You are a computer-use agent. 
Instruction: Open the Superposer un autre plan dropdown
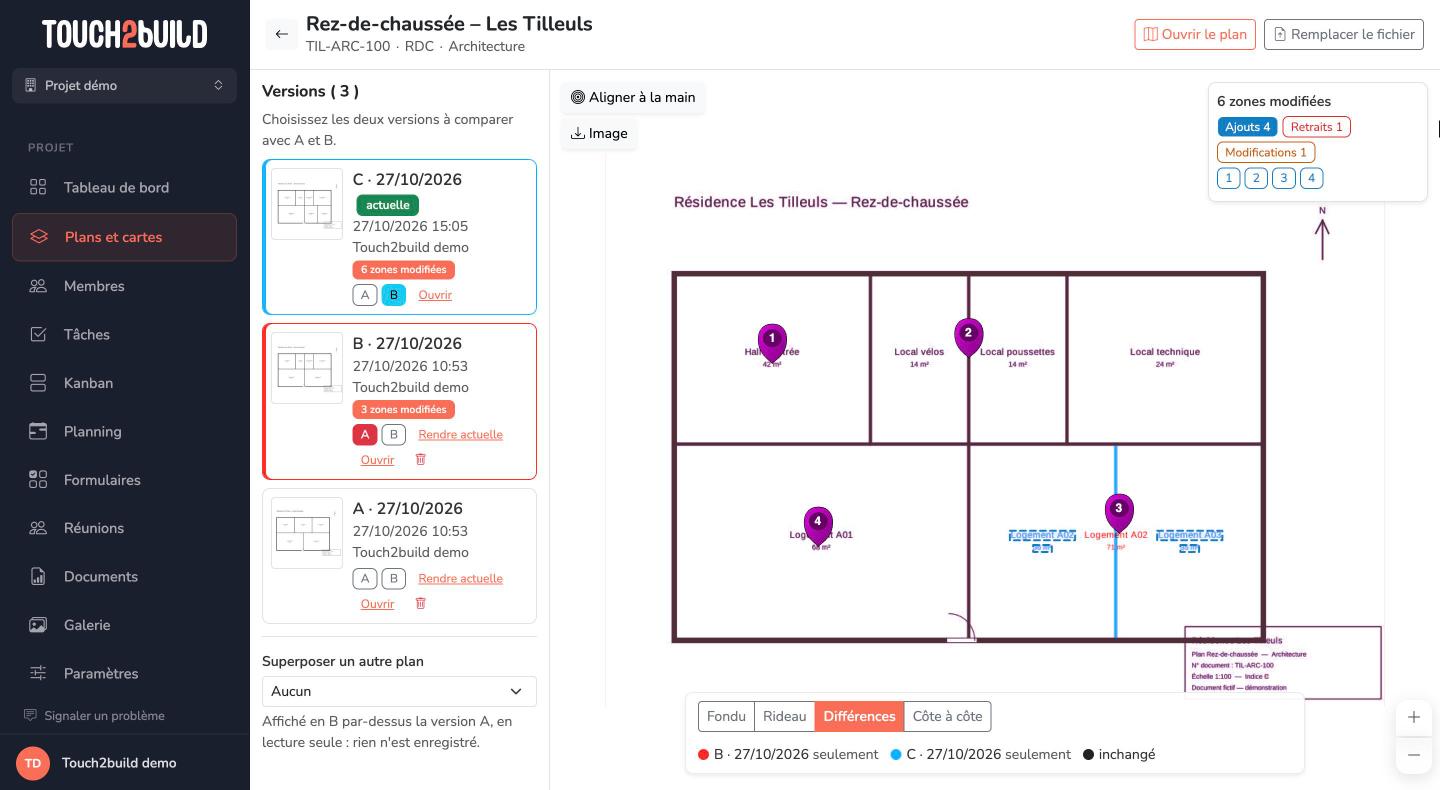point(399,691)
